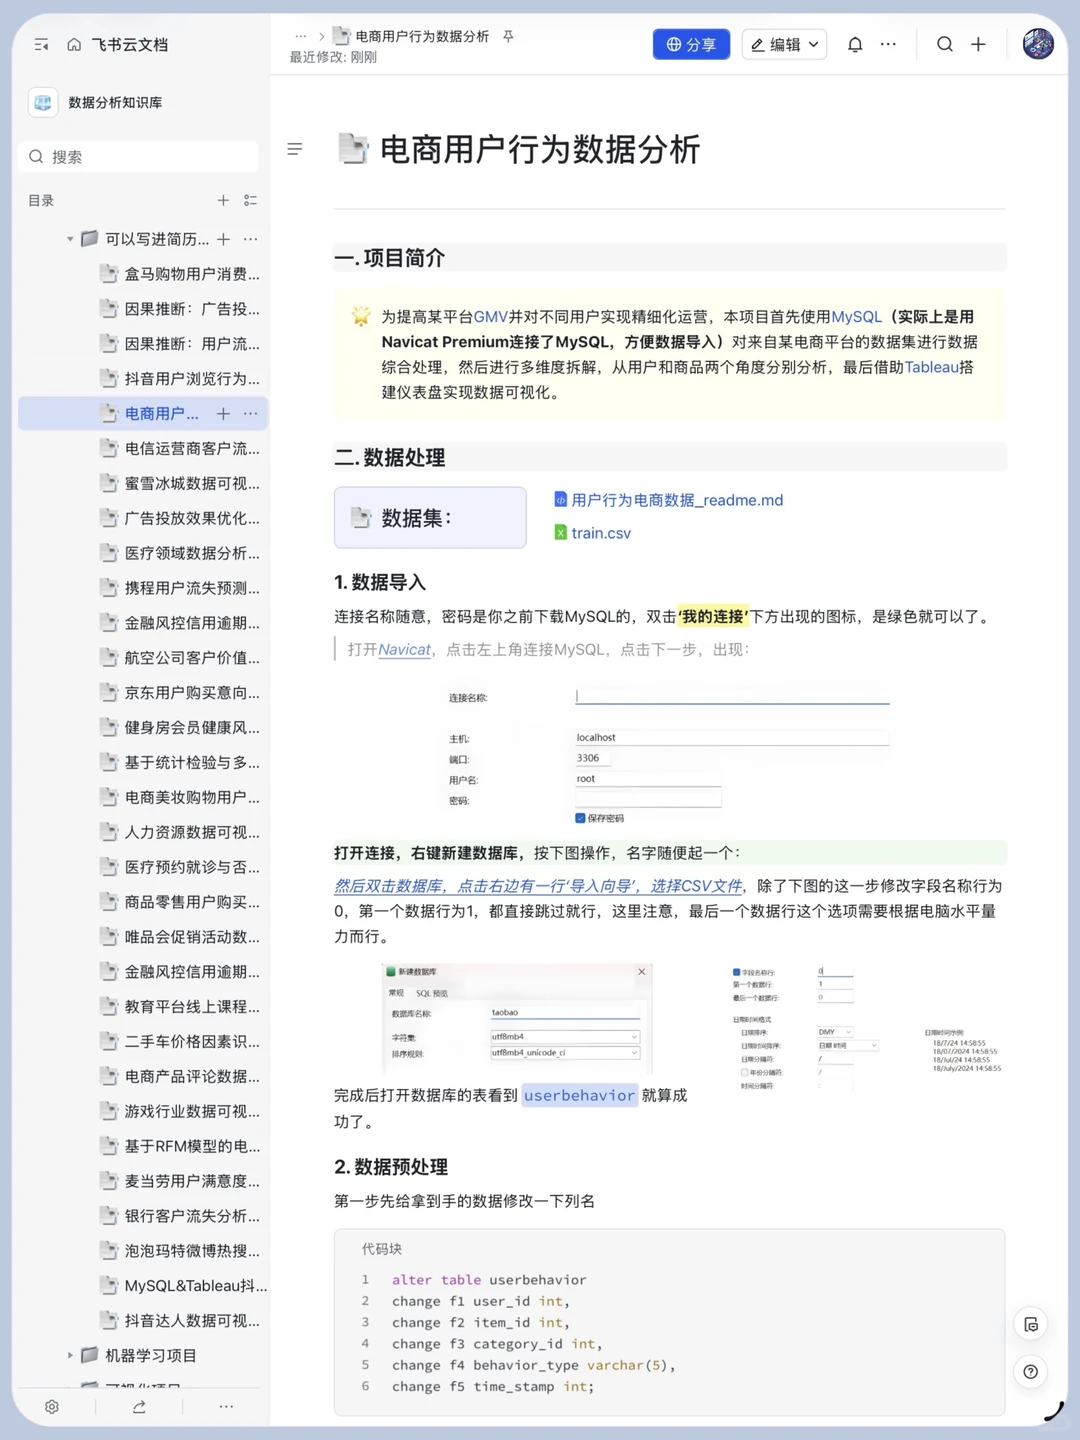Image resolution: width=1080 pixels, height=1440 pixels.
Task: Pin the document using pin icon
Action: tap(508, 36)
